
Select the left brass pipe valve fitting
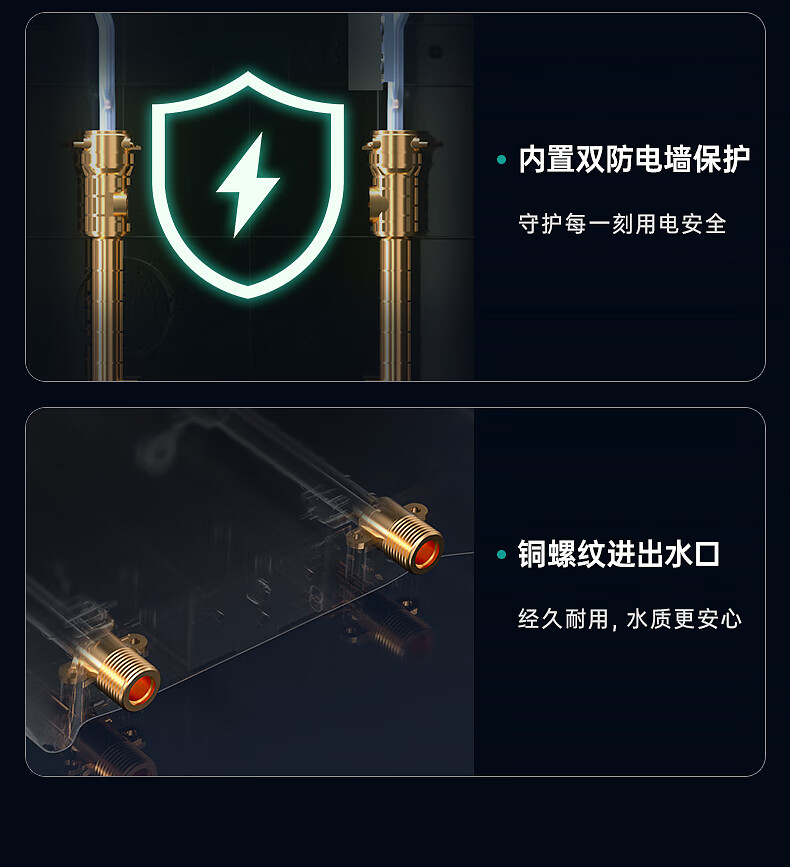pyautogui.click(x=106, y=184)
